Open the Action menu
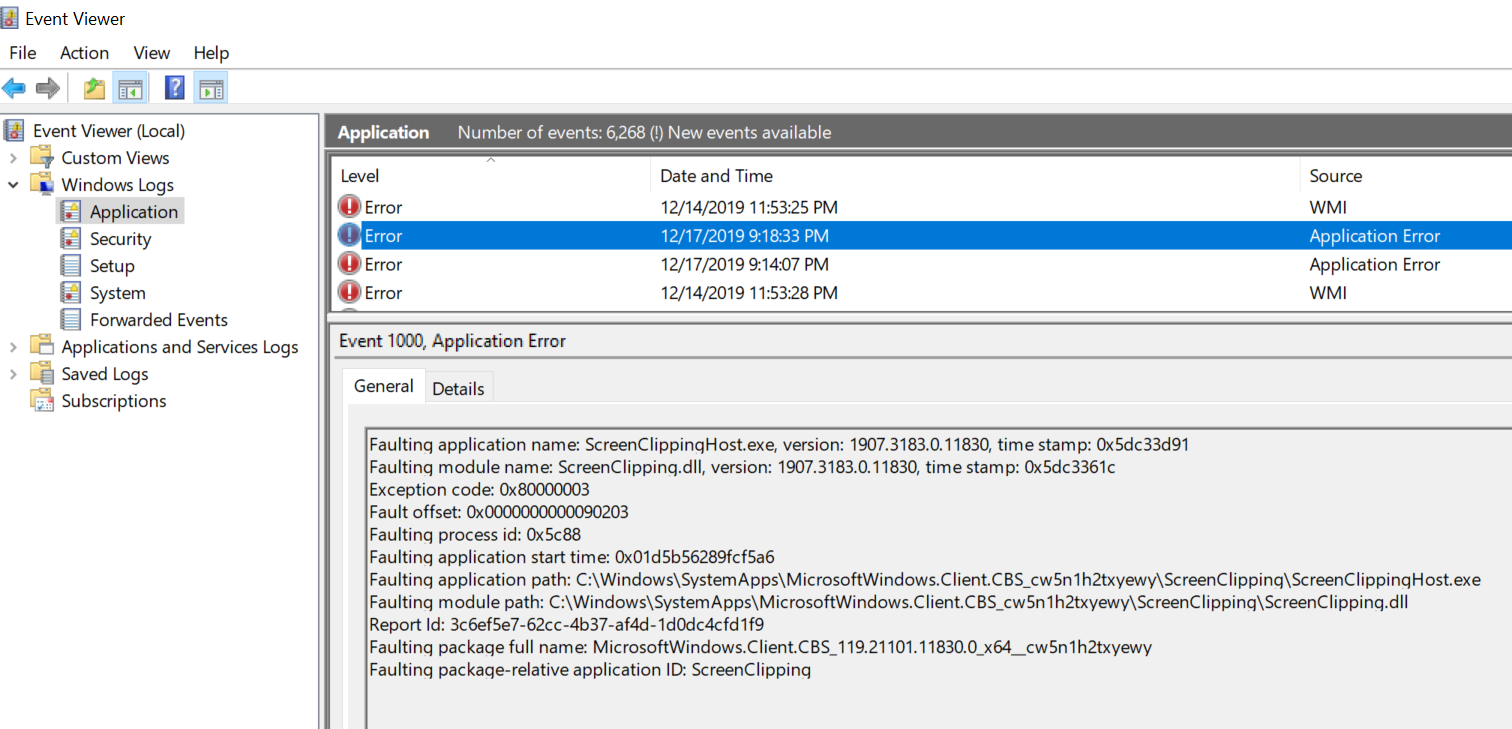The width and height of the screenshot is (1512, 729). point(84,53)
